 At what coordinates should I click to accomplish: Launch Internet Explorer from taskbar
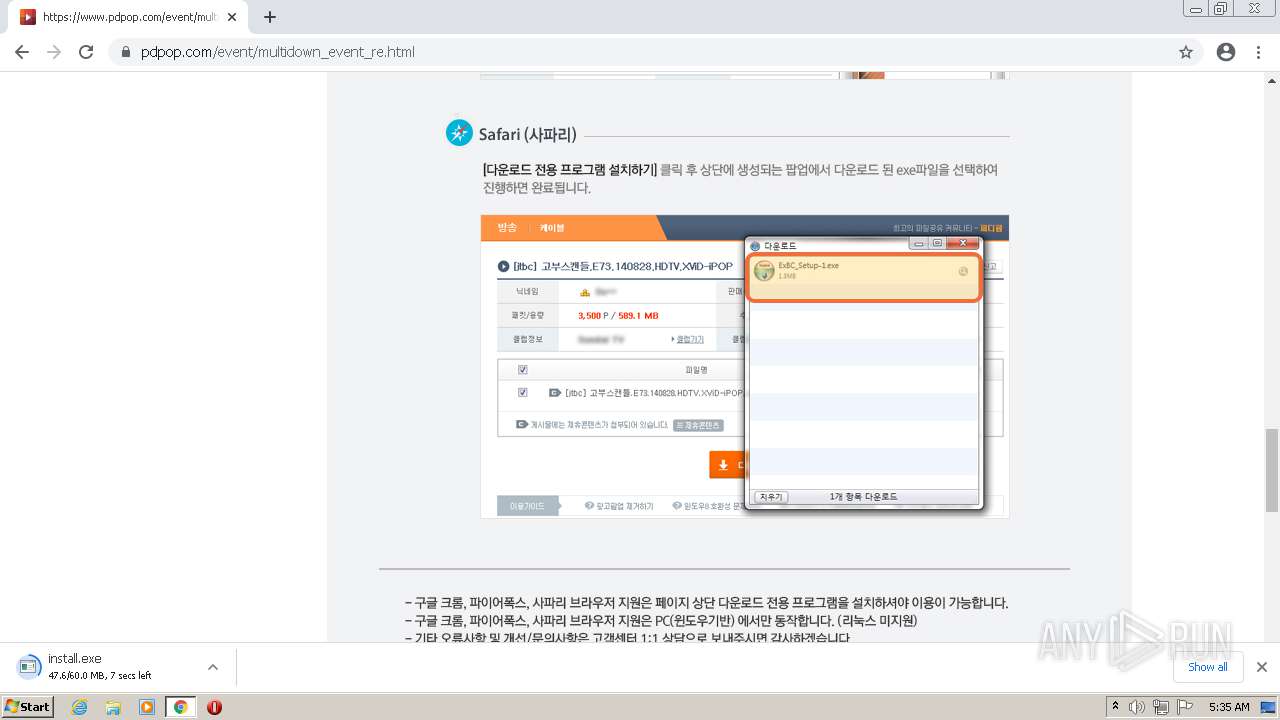(79, 707)
